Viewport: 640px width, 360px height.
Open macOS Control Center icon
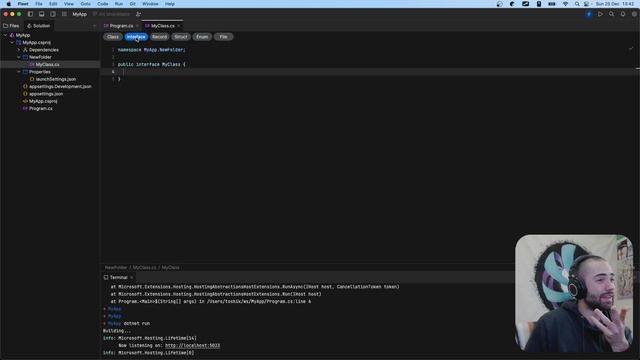tap(587, 4)
